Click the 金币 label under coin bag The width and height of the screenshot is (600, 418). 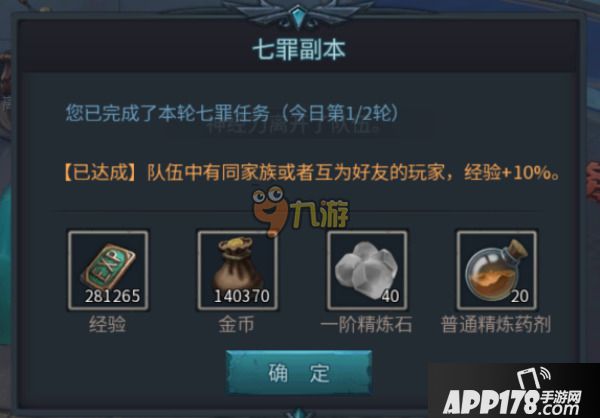(x=236, y=325)
